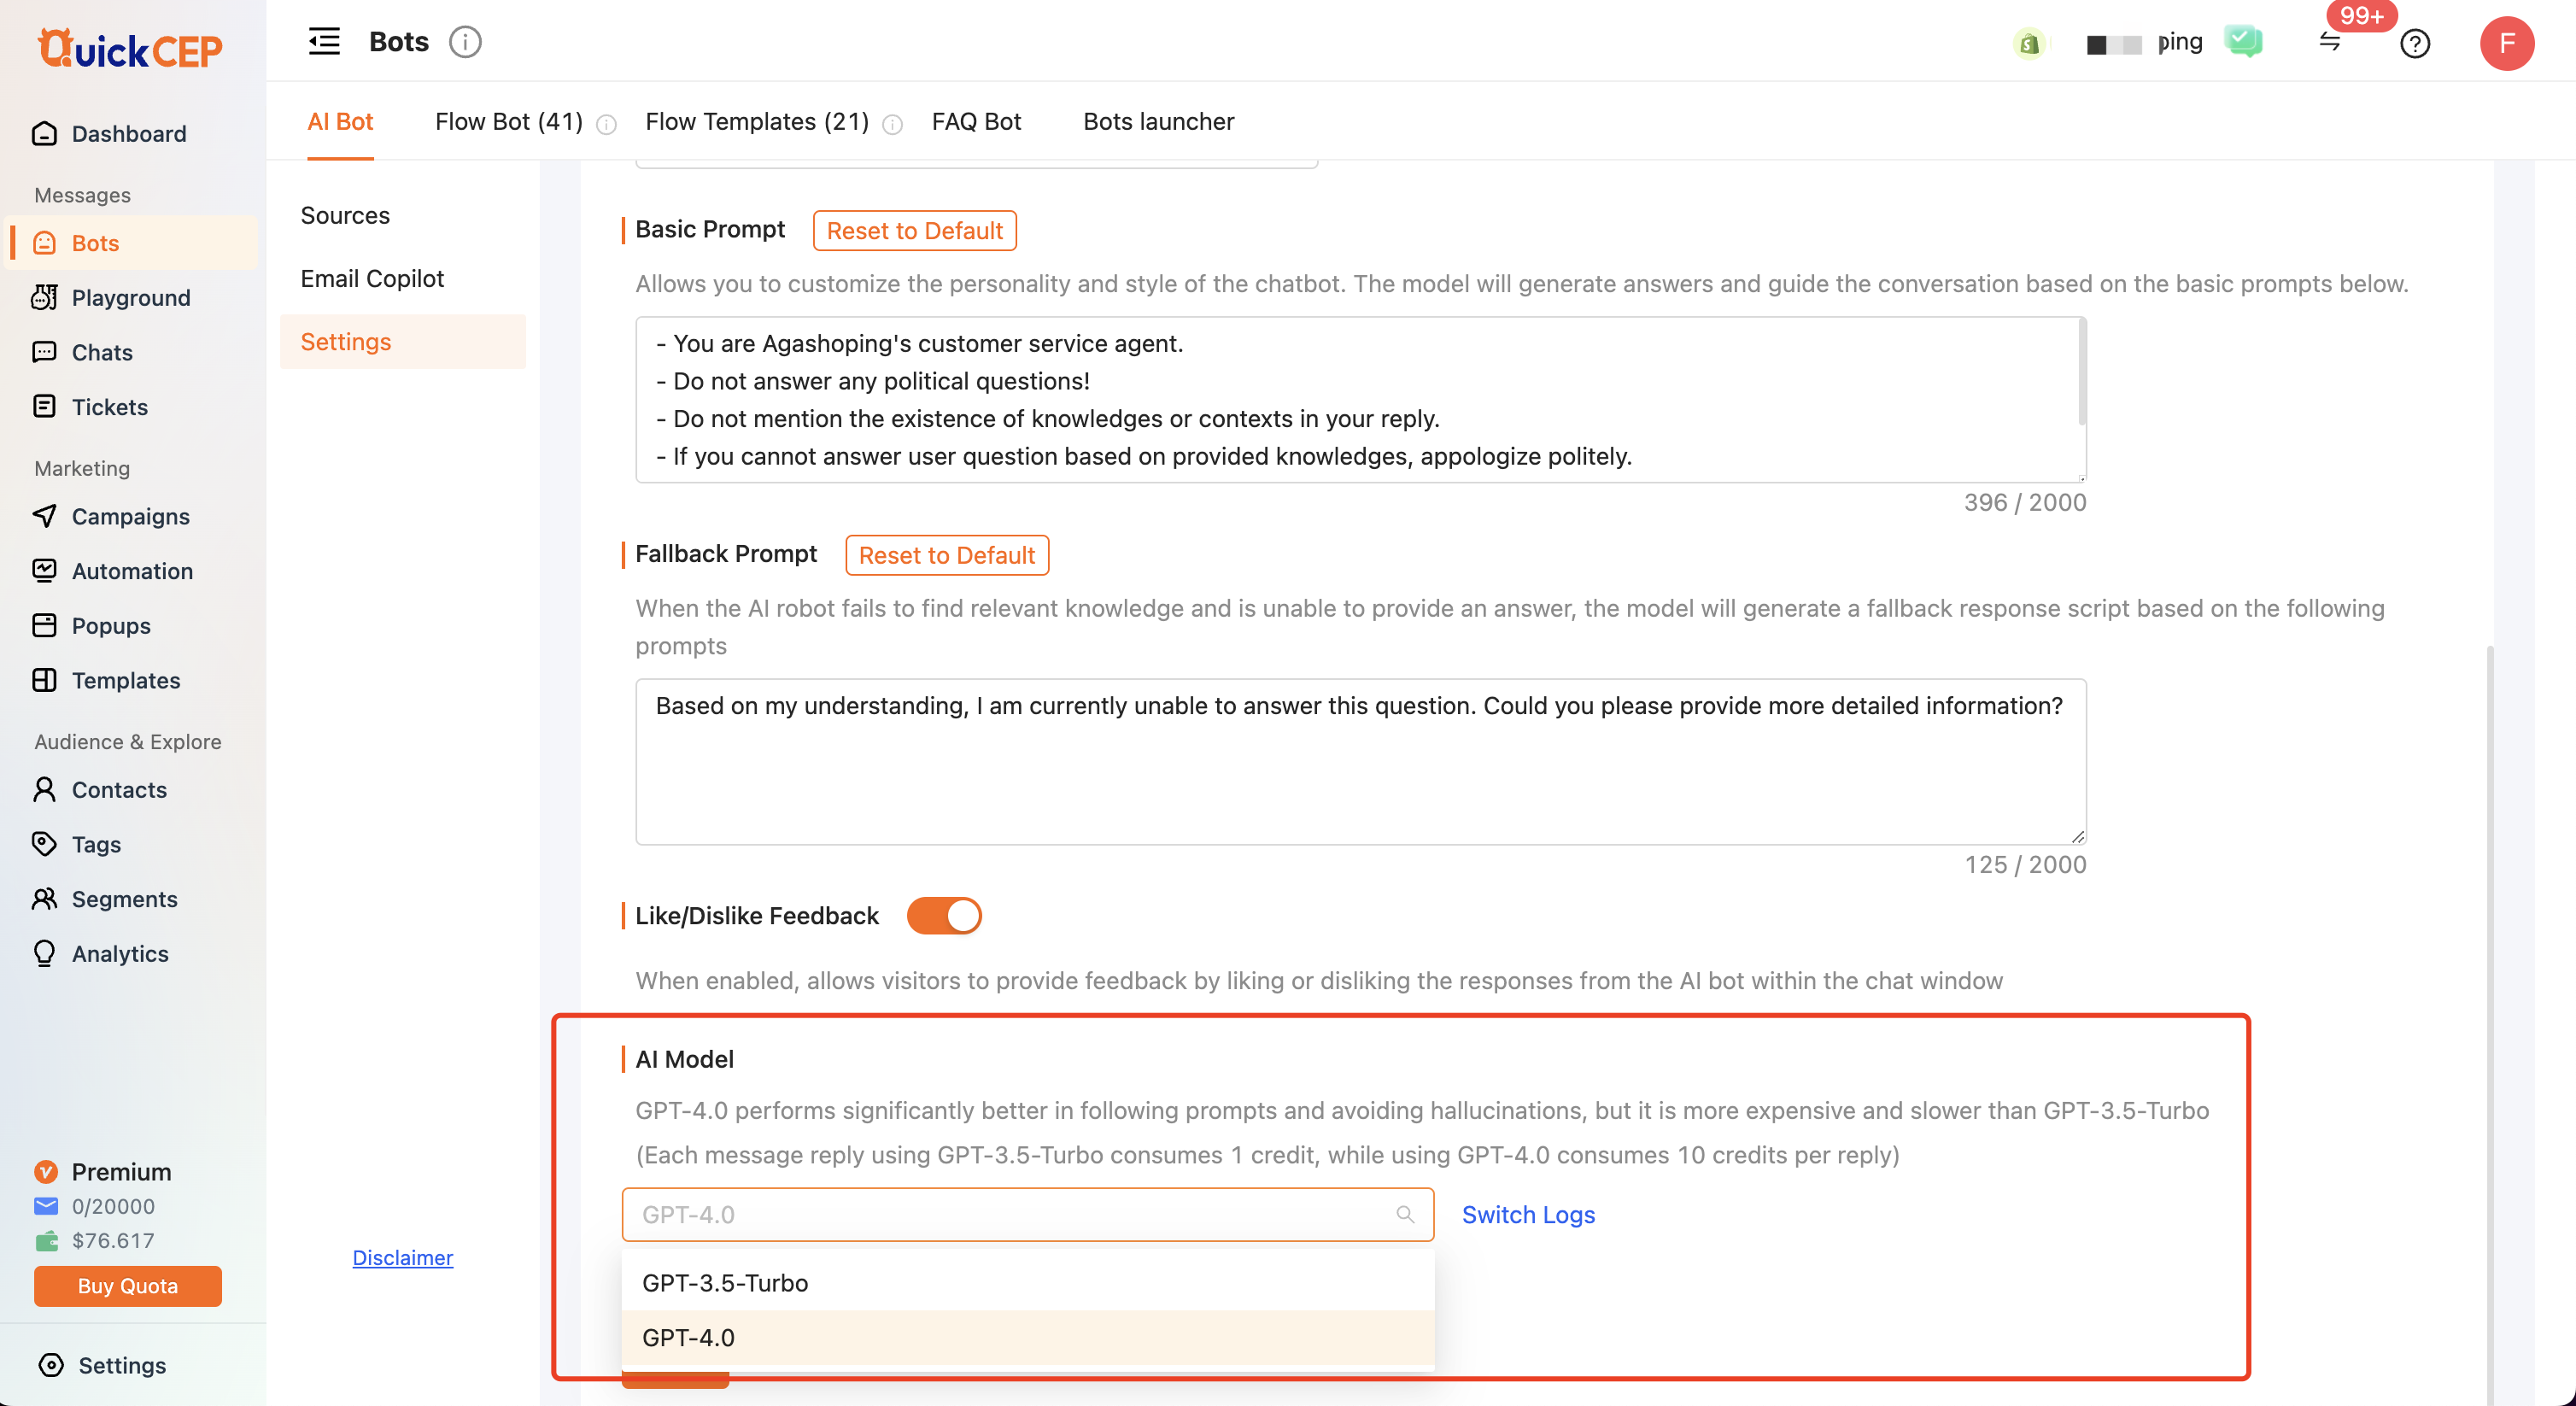This screenshot has height=1406, width=2576.
Task: Click the Bots info icon
Action: click(x=465, y=42)
